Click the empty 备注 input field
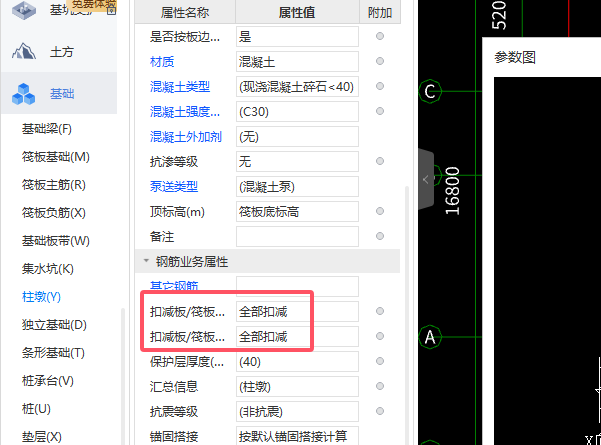This screenshot has height=445, width=601. point(297,236)
